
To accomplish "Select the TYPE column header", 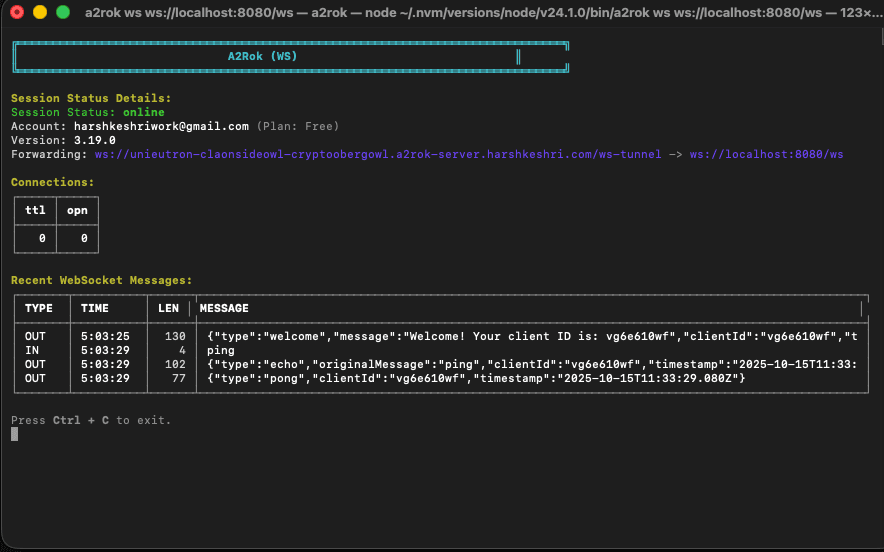I will [x=39, y=308].
